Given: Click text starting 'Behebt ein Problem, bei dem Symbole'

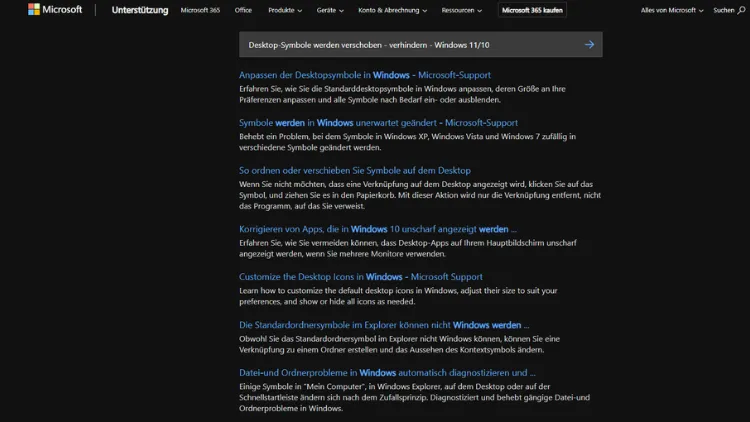Looking at the screenshot, I should tap(407, 142).
